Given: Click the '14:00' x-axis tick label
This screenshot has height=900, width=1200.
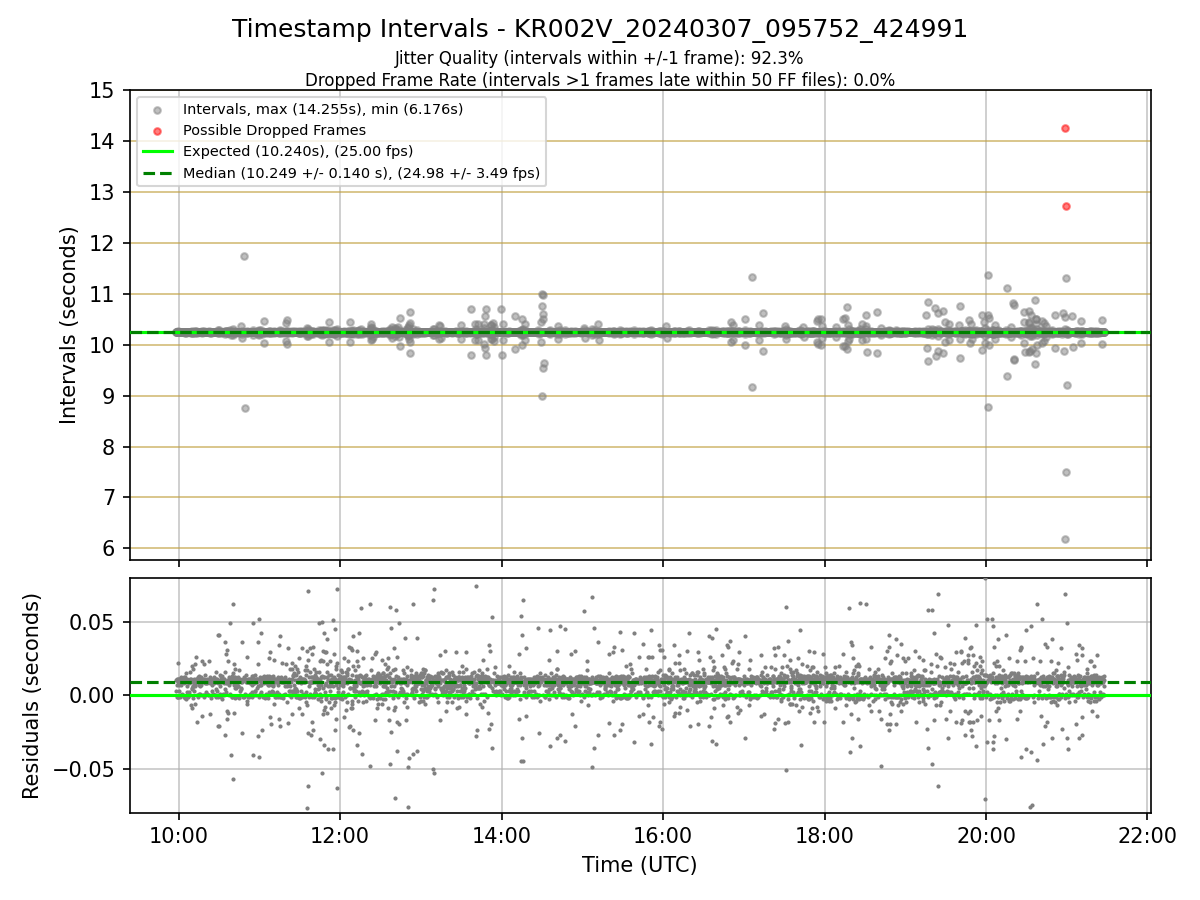Looking at the screenshot, I should 502,834.
